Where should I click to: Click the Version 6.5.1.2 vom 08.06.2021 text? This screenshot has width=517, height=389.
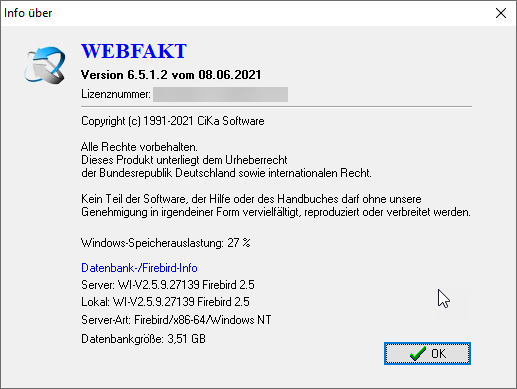[171, 75]
